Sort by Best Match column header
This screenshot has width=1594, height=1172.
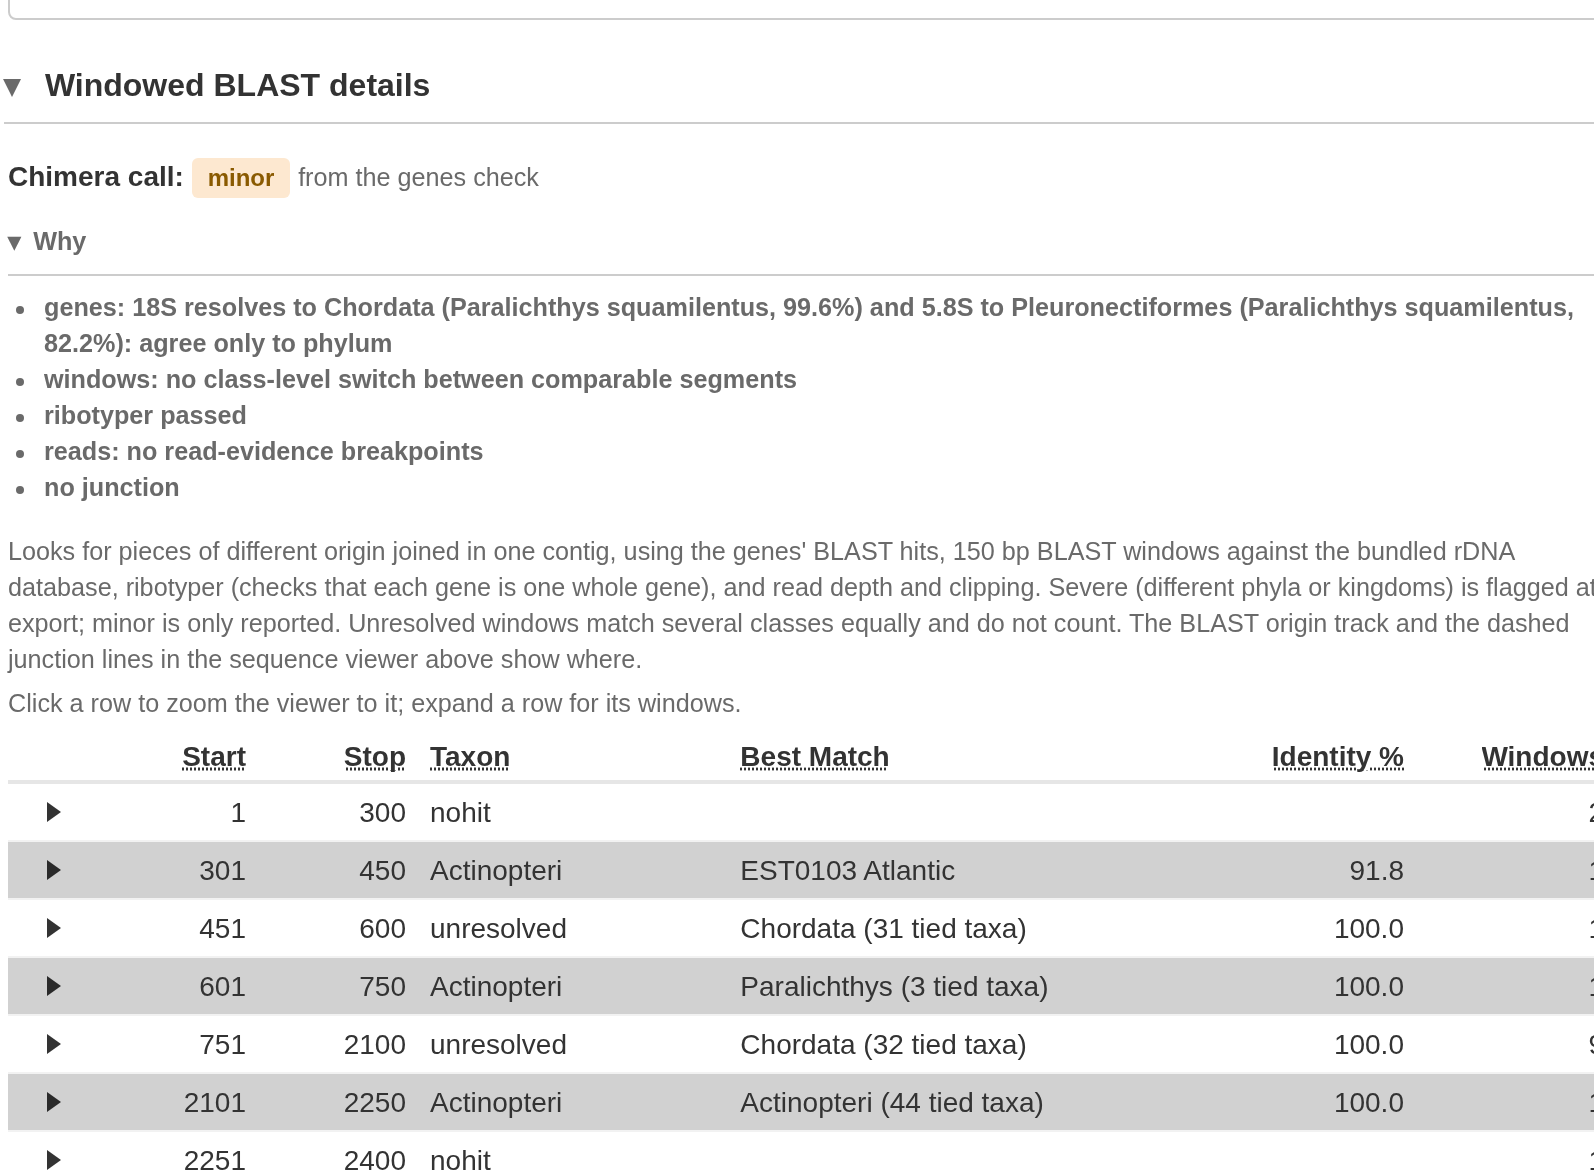(814, 757)
